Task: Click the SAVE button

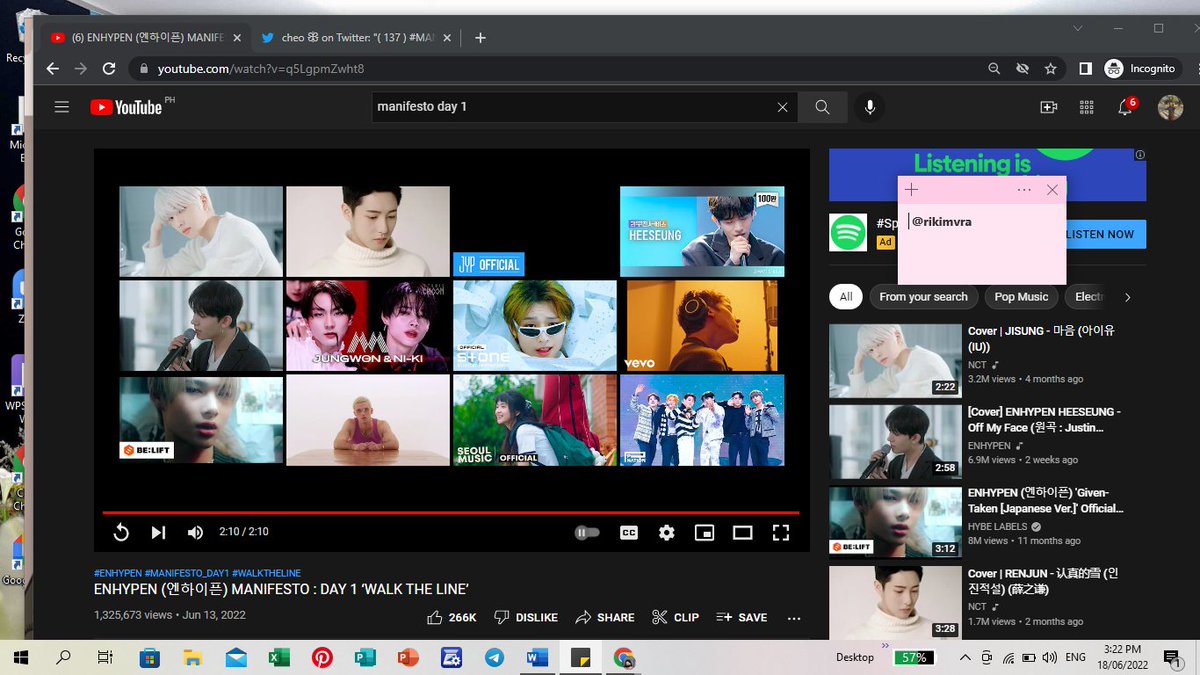Action: (741, 618)
